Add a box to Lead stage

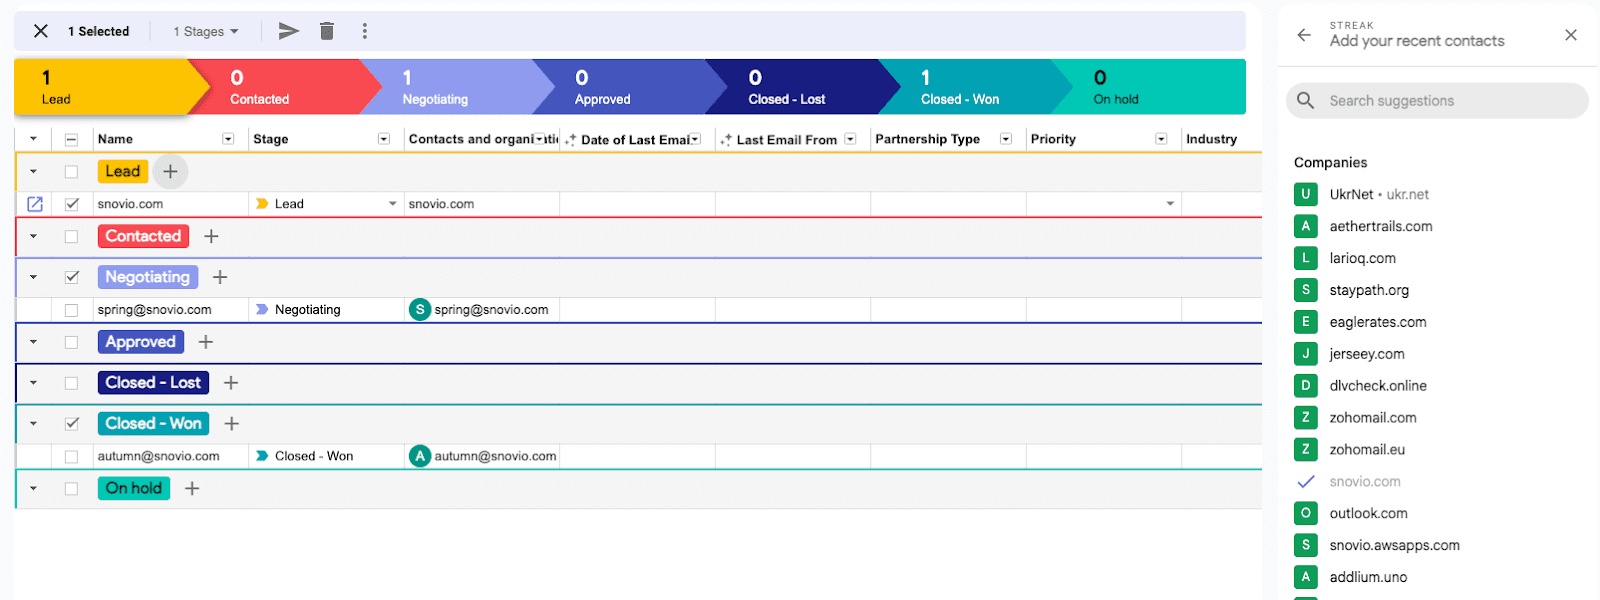pos(171,172)
